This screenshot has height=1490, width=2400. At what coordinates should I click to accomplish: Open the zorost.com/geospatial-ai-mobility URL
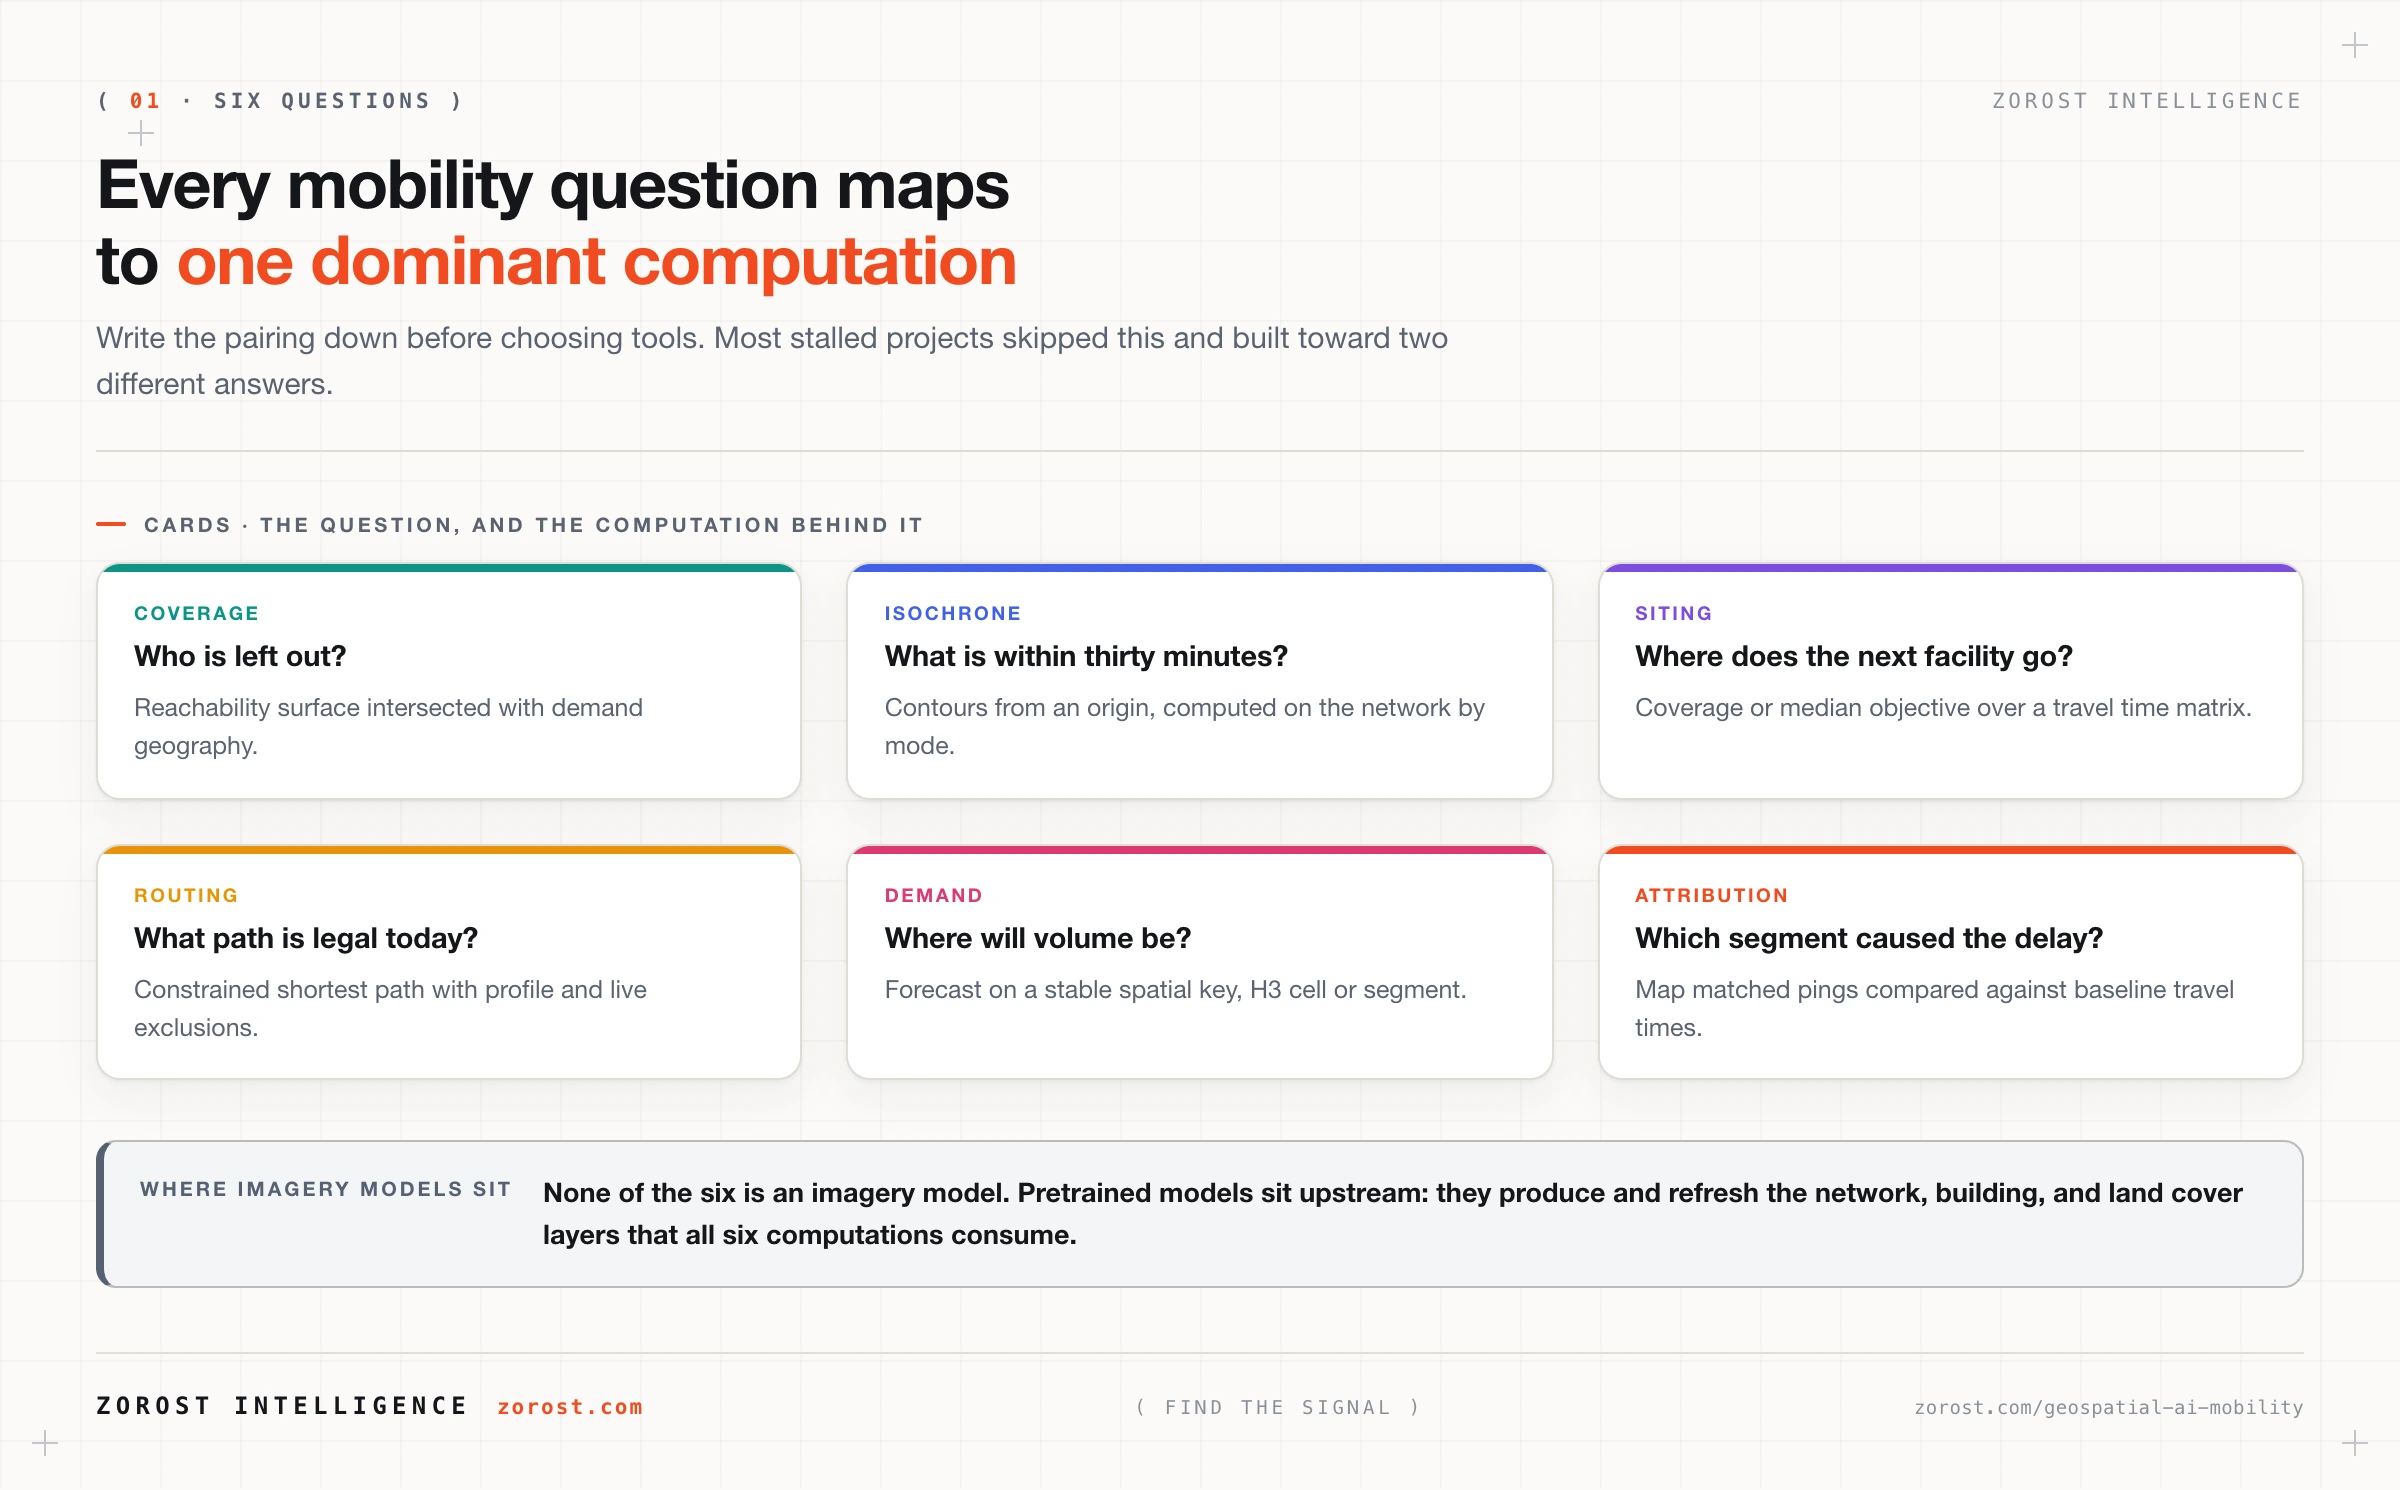tap(2108, 1407)
